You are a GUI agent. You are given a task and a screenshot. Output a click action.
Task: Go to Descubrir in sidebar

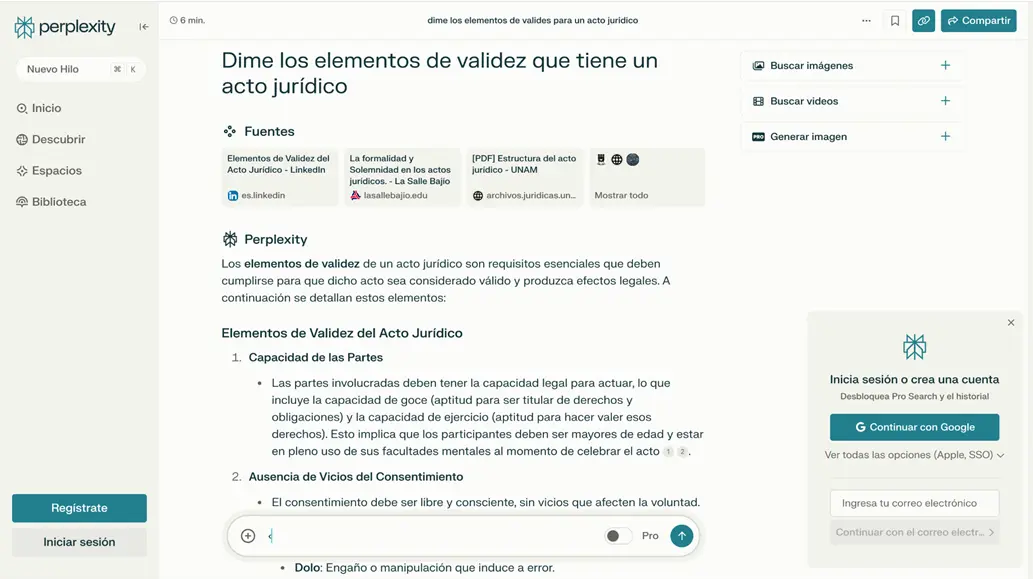click(x=58, y=140)
